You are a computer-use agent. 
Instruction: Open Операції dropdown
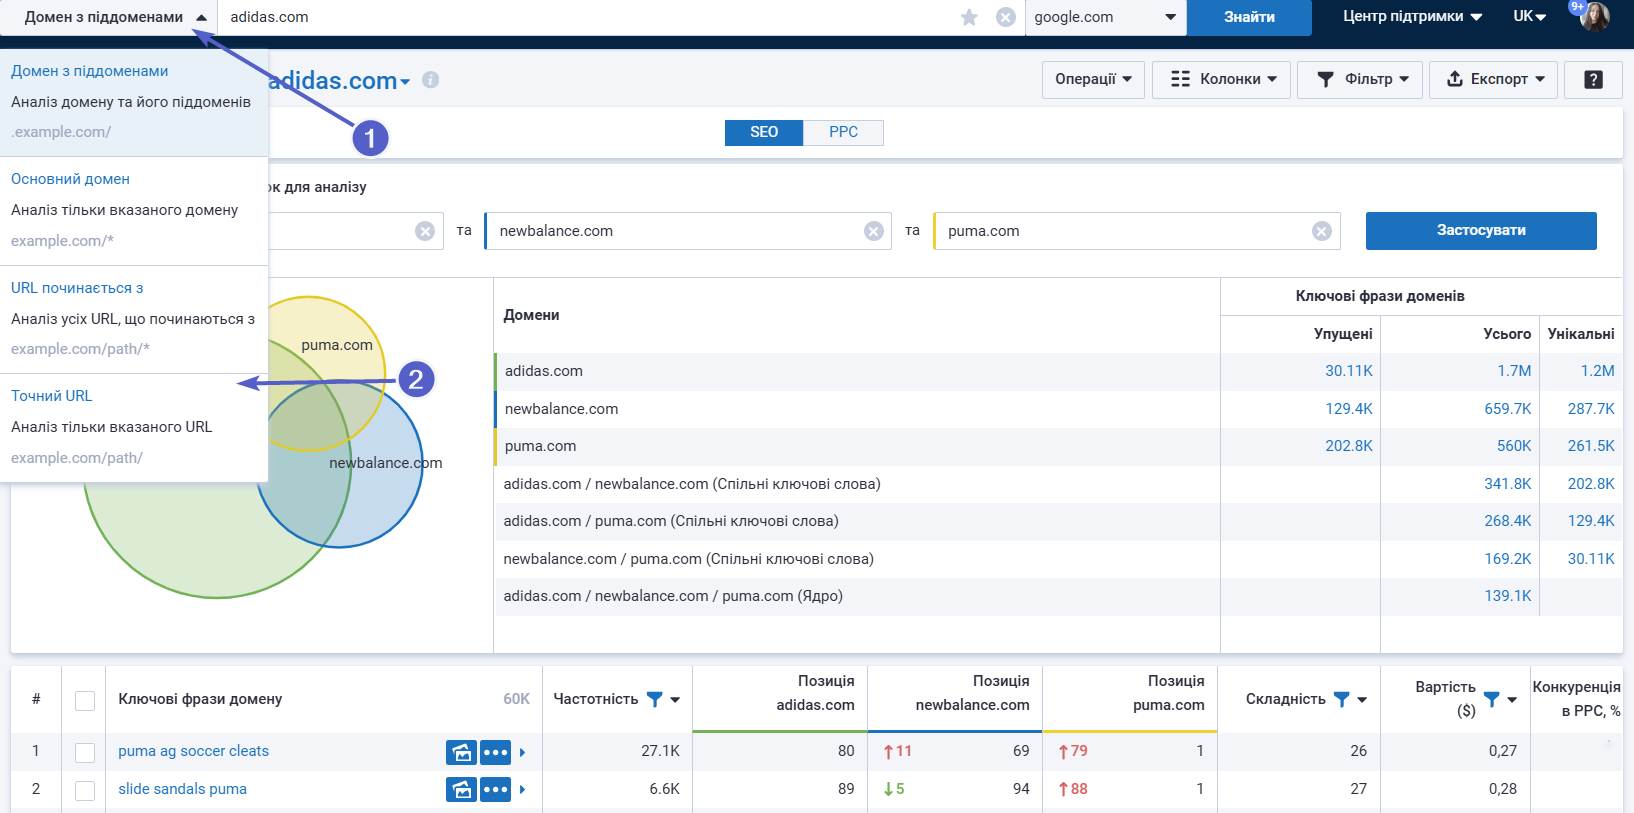tap(1093, 80)
